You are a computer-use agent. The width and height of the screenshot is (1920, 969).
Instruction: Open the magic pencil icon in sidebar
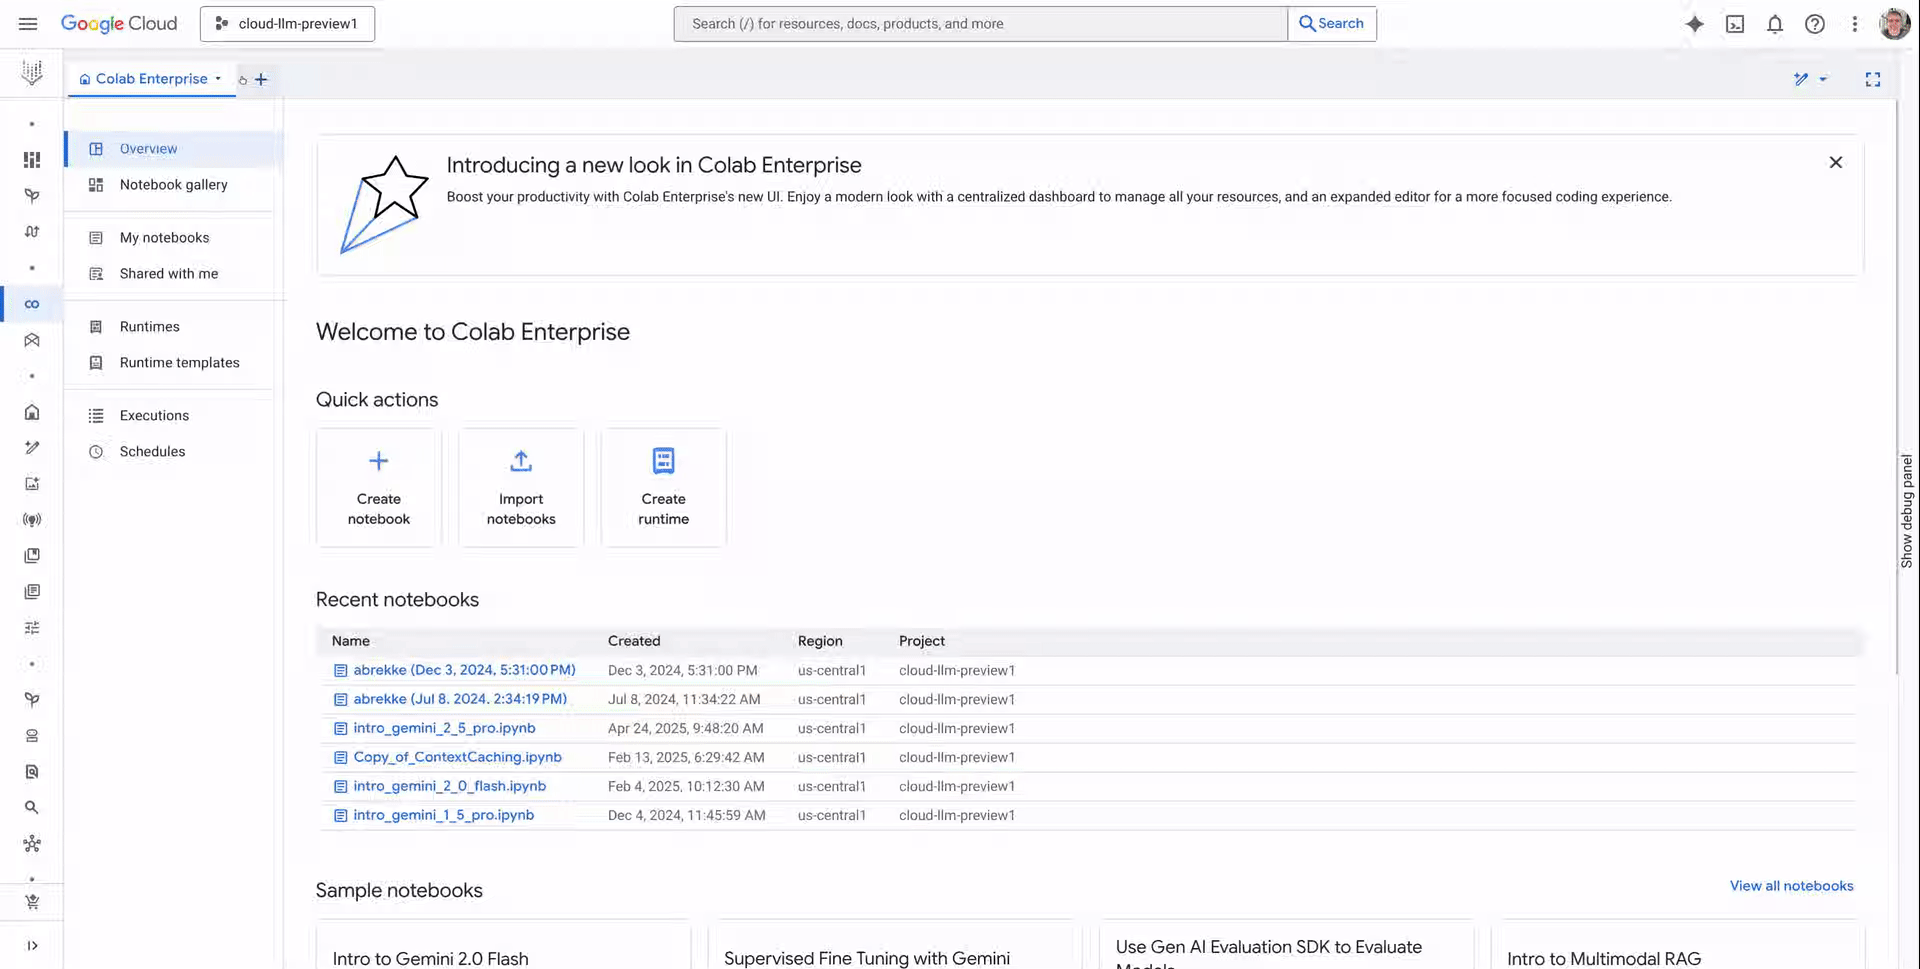click(x=32, y=448)
